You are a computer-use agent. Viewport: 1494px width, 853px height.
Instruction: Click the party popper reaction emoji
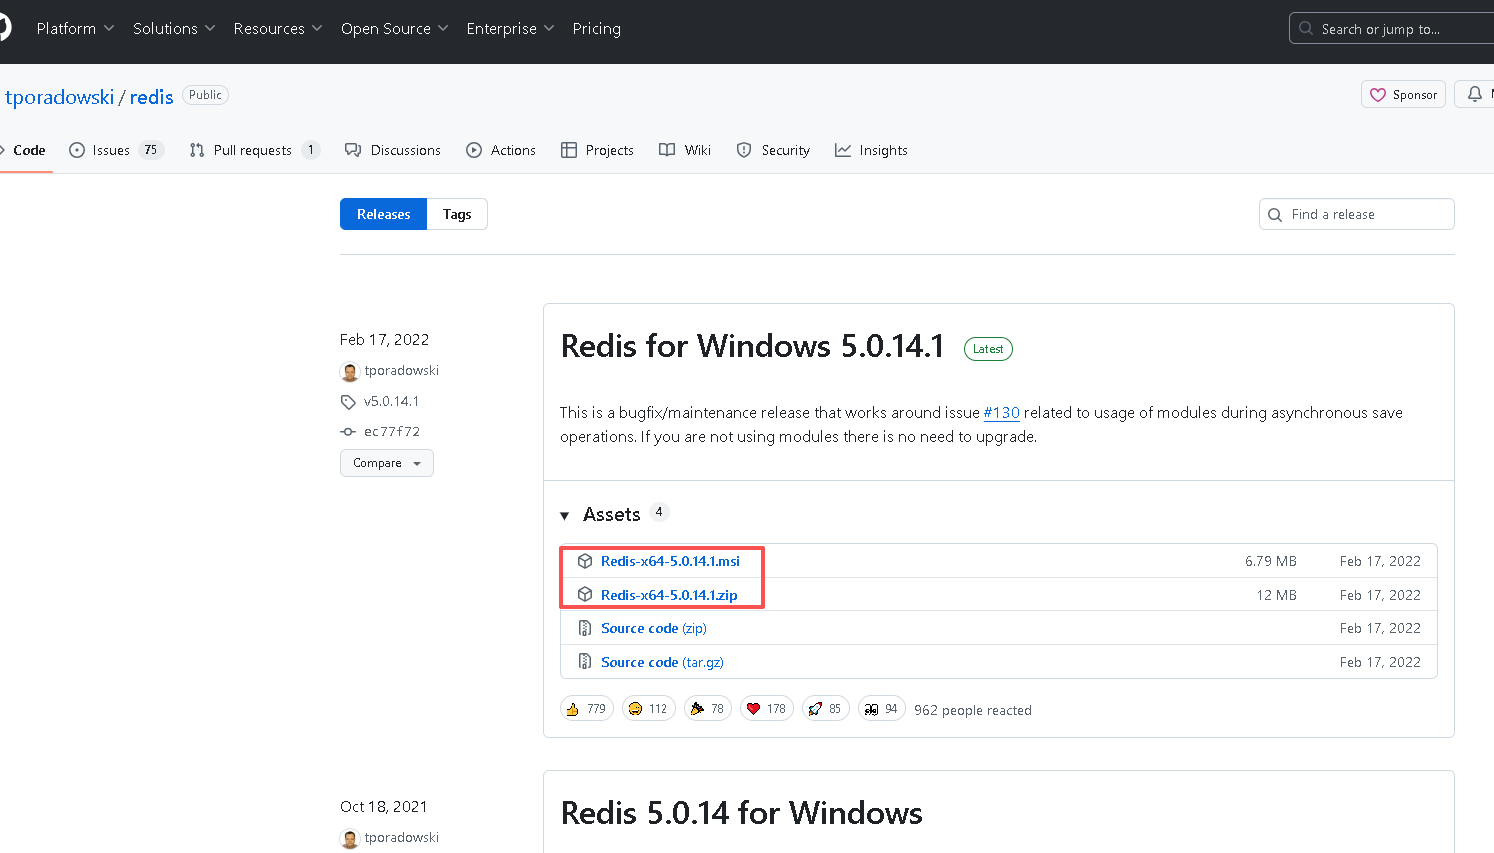tap(697, 709)
